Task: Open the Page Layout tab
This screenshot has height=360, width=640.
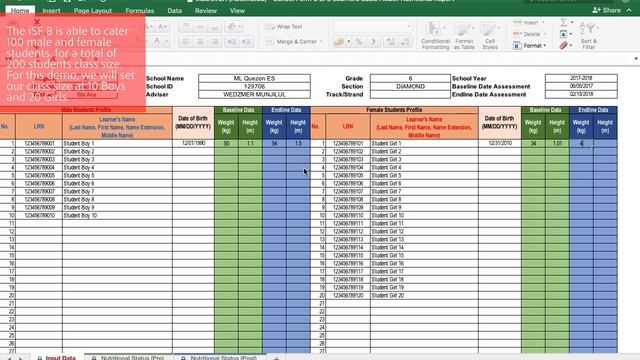Action: [x=93, y=11]
